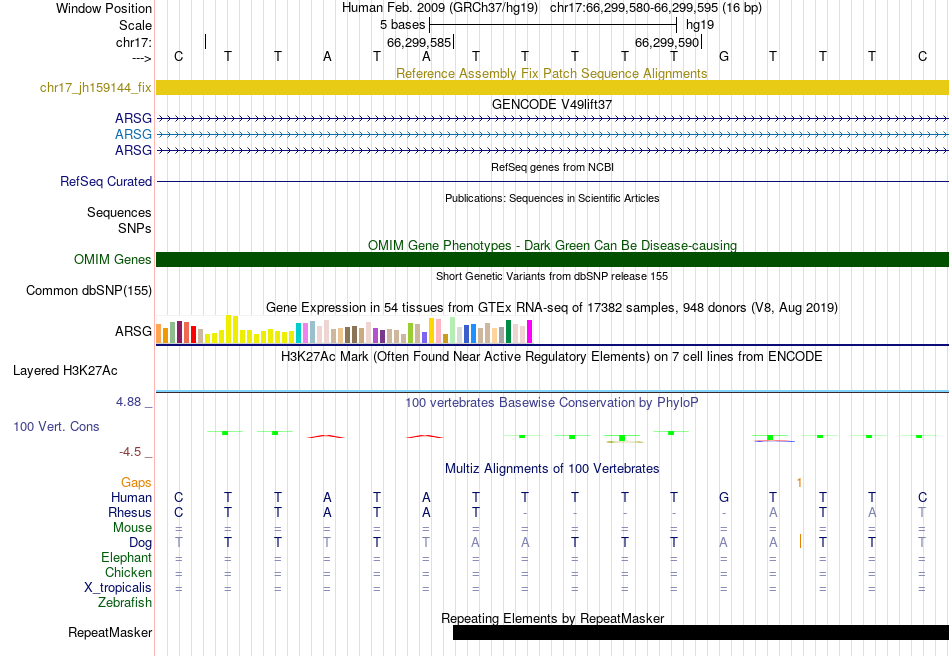This screenshot has width=950, height=656.
Task: Select the Chicken alignment row label
Action: point(128,572)
